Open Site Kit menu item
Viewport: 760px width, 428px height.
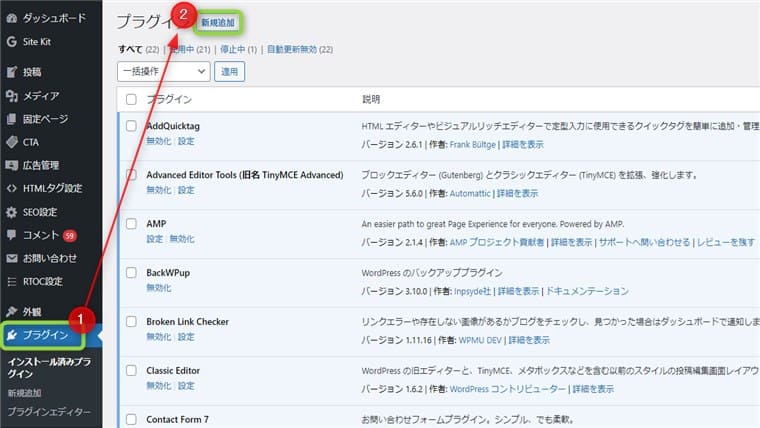pyautogui.click(x=37, y=42)
